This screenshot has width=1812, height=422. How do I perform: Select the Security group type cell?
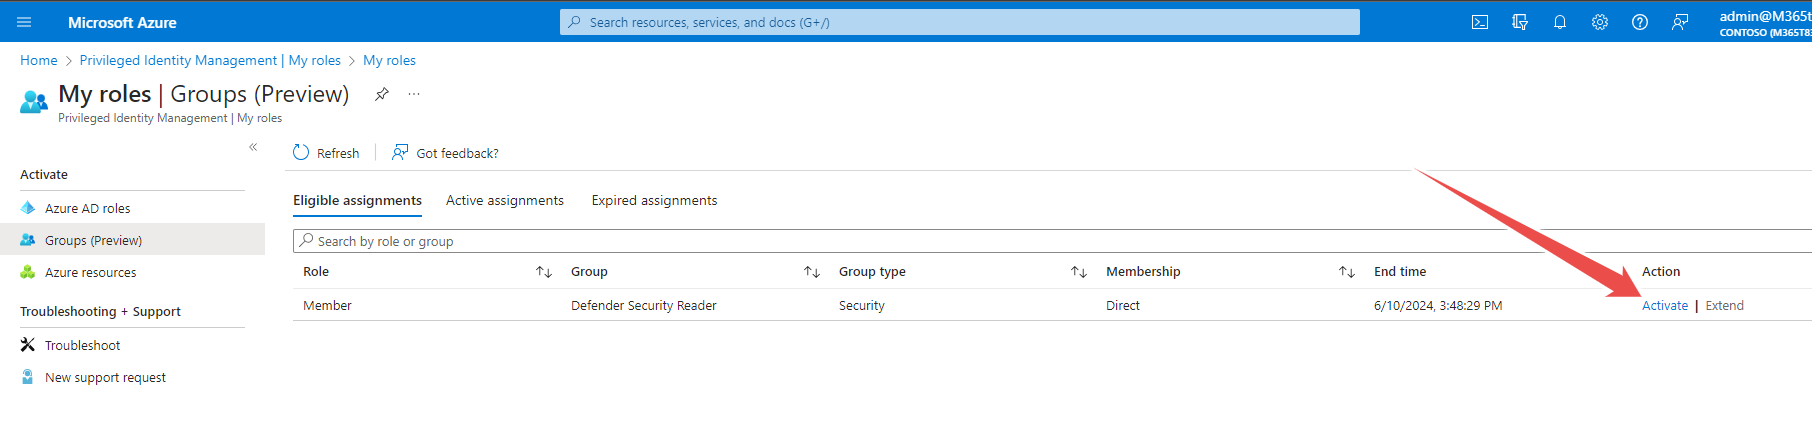coord(862,306)
